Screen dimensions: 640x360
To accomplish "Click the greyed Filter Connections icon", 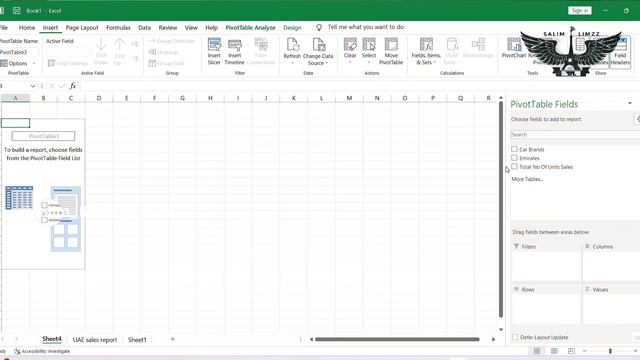I will point(261,44).
